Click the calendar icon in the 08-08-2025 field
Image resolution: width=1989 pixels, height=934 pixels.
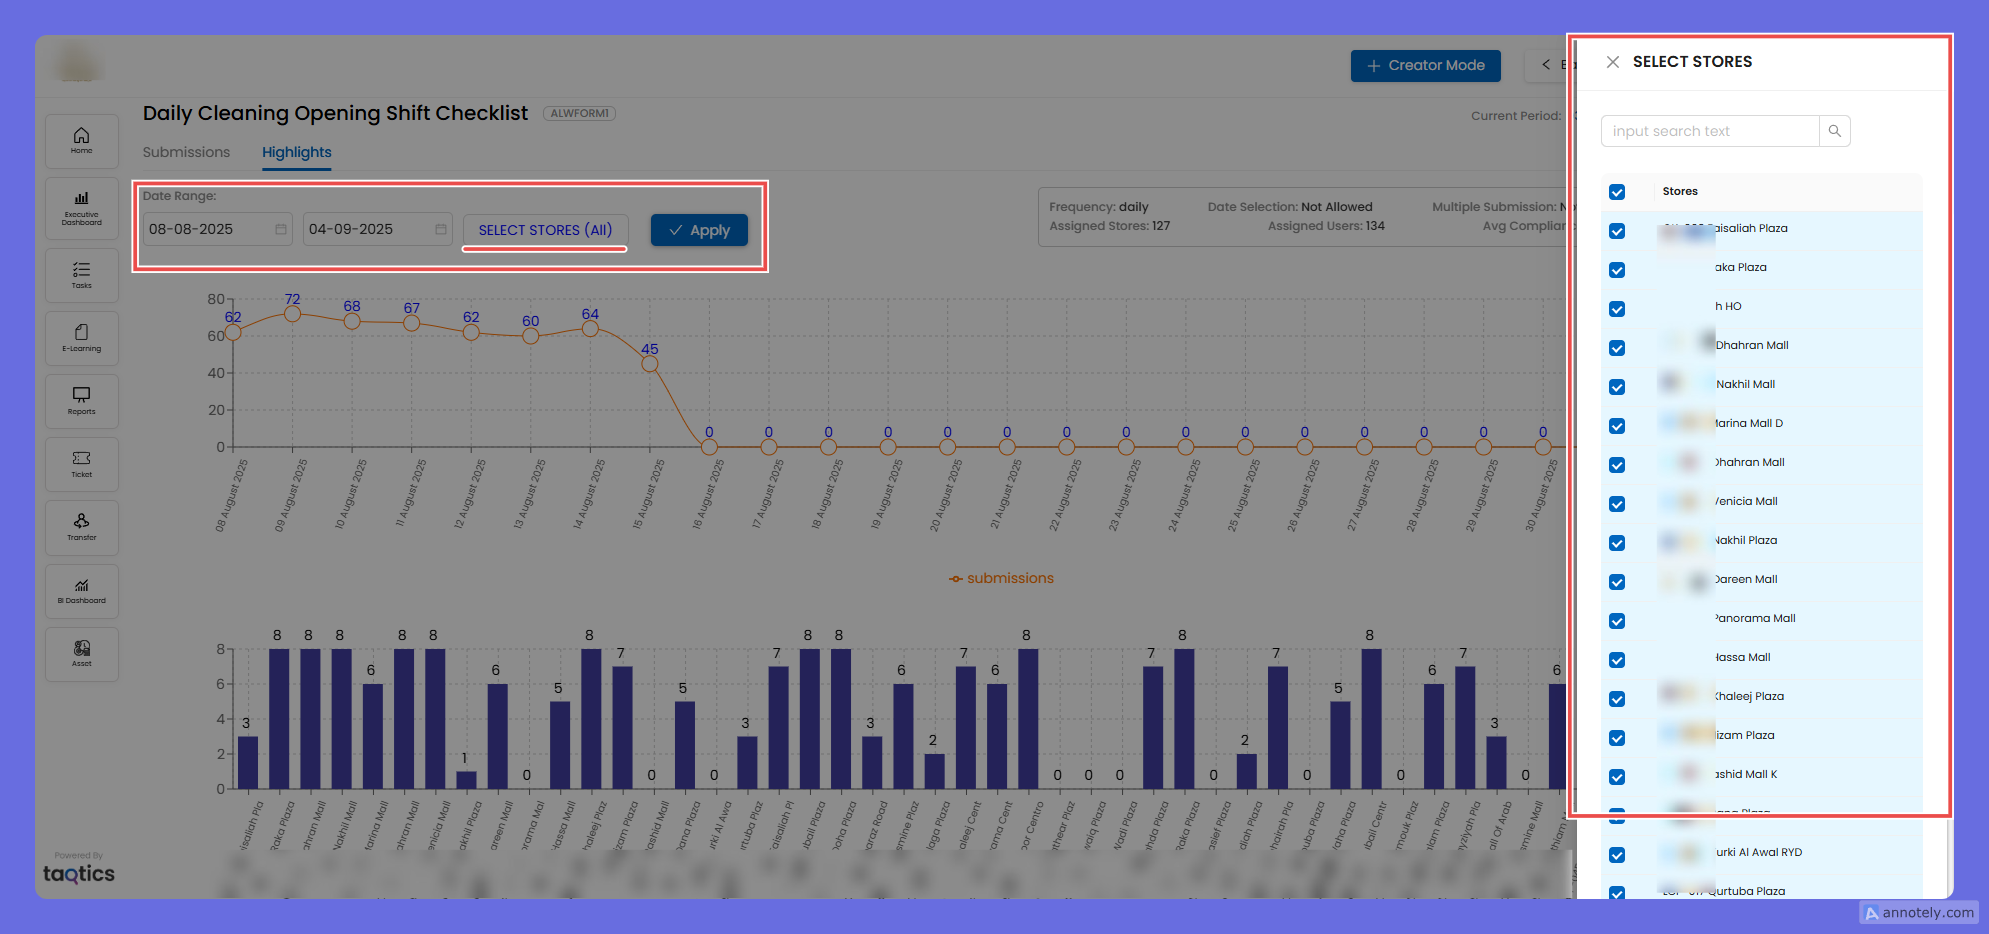tap(281, 229)
